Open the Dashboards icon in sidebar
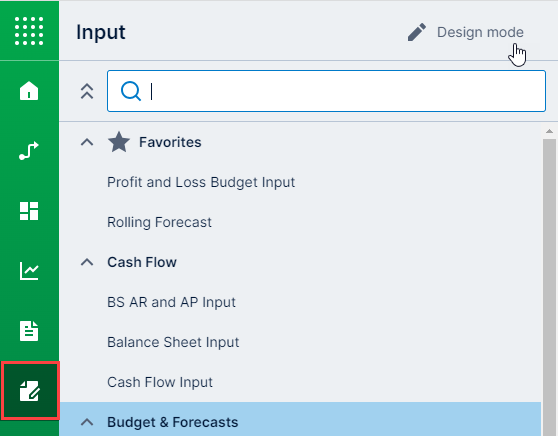Screen dimensions: 558x436 tap(29, 211)
